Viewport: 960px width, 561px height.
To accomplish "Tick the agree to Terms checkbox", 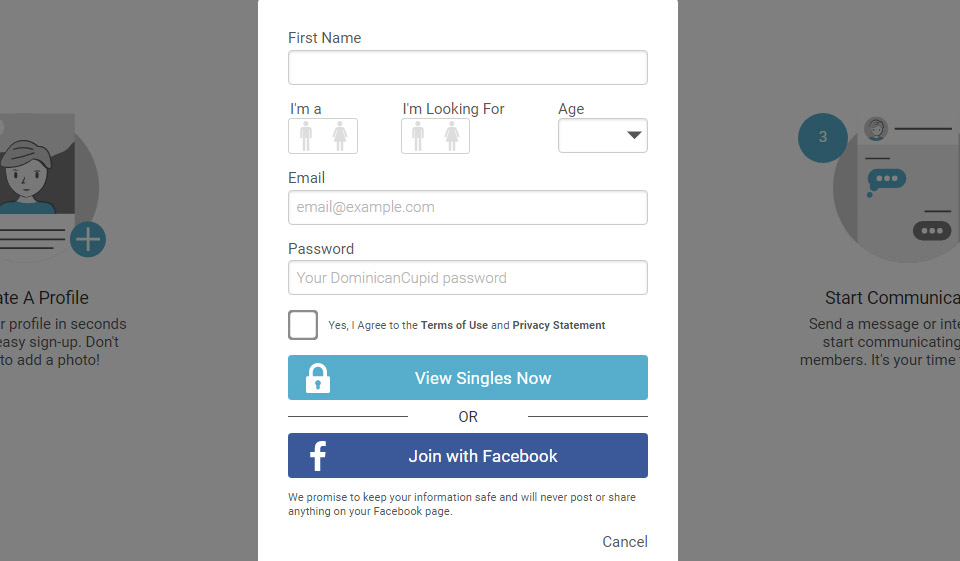I will [x=303, y=325].
